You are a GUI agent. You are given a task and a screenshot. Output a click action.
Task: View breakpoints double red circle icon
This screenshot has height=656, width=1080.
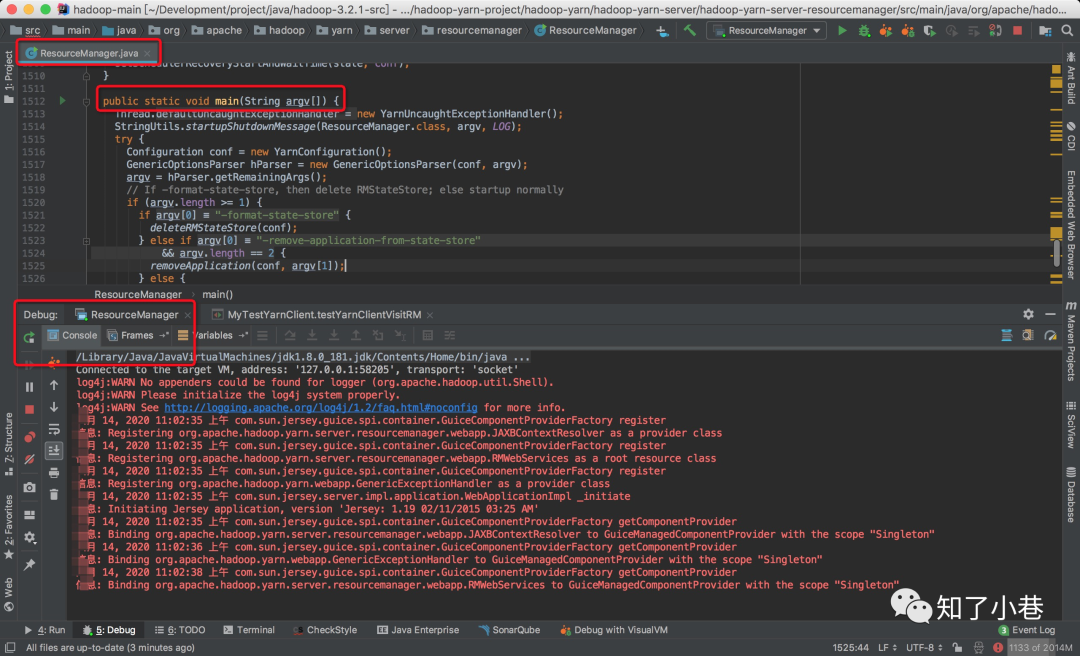click(30, 437)
